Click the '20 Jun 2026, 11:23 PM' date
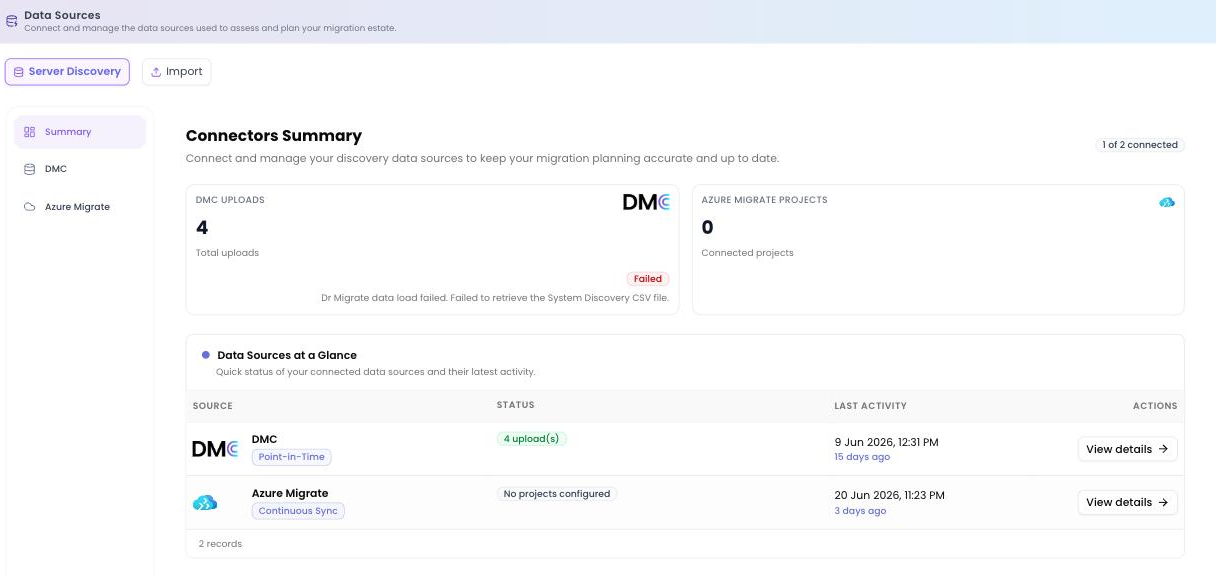Screen dimensions: 1216x575 (x=889, y=495)
